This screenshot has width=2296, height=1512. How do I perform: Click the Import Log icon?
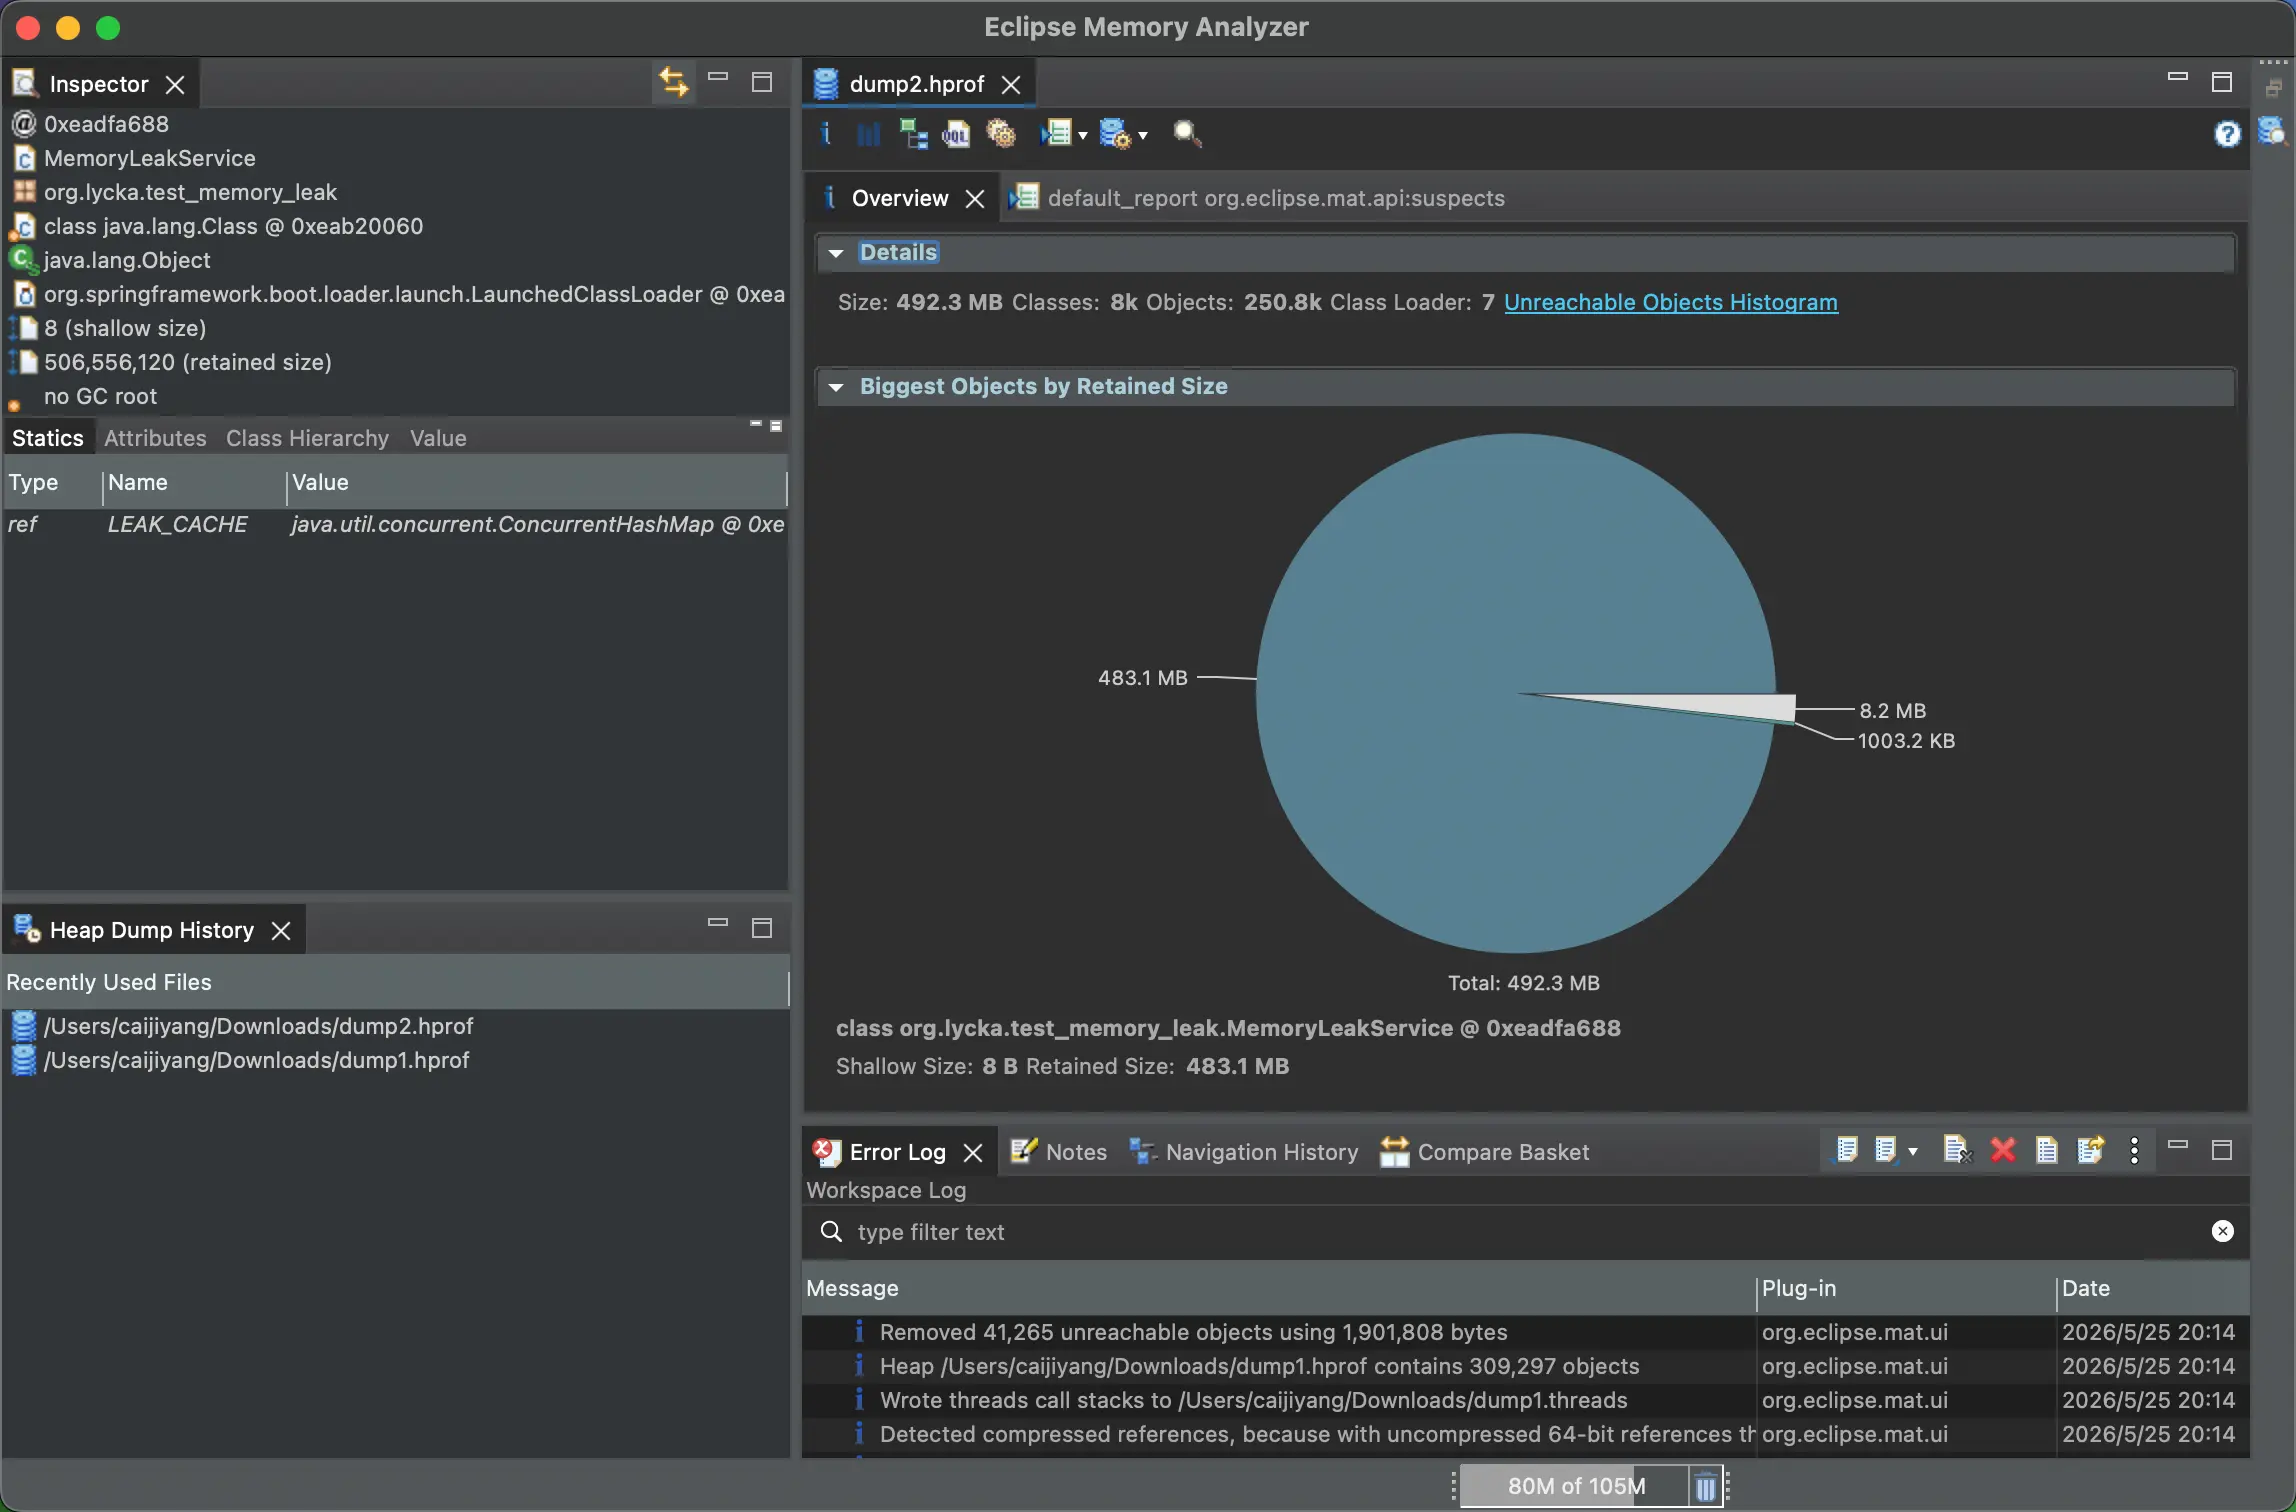1886,1151
